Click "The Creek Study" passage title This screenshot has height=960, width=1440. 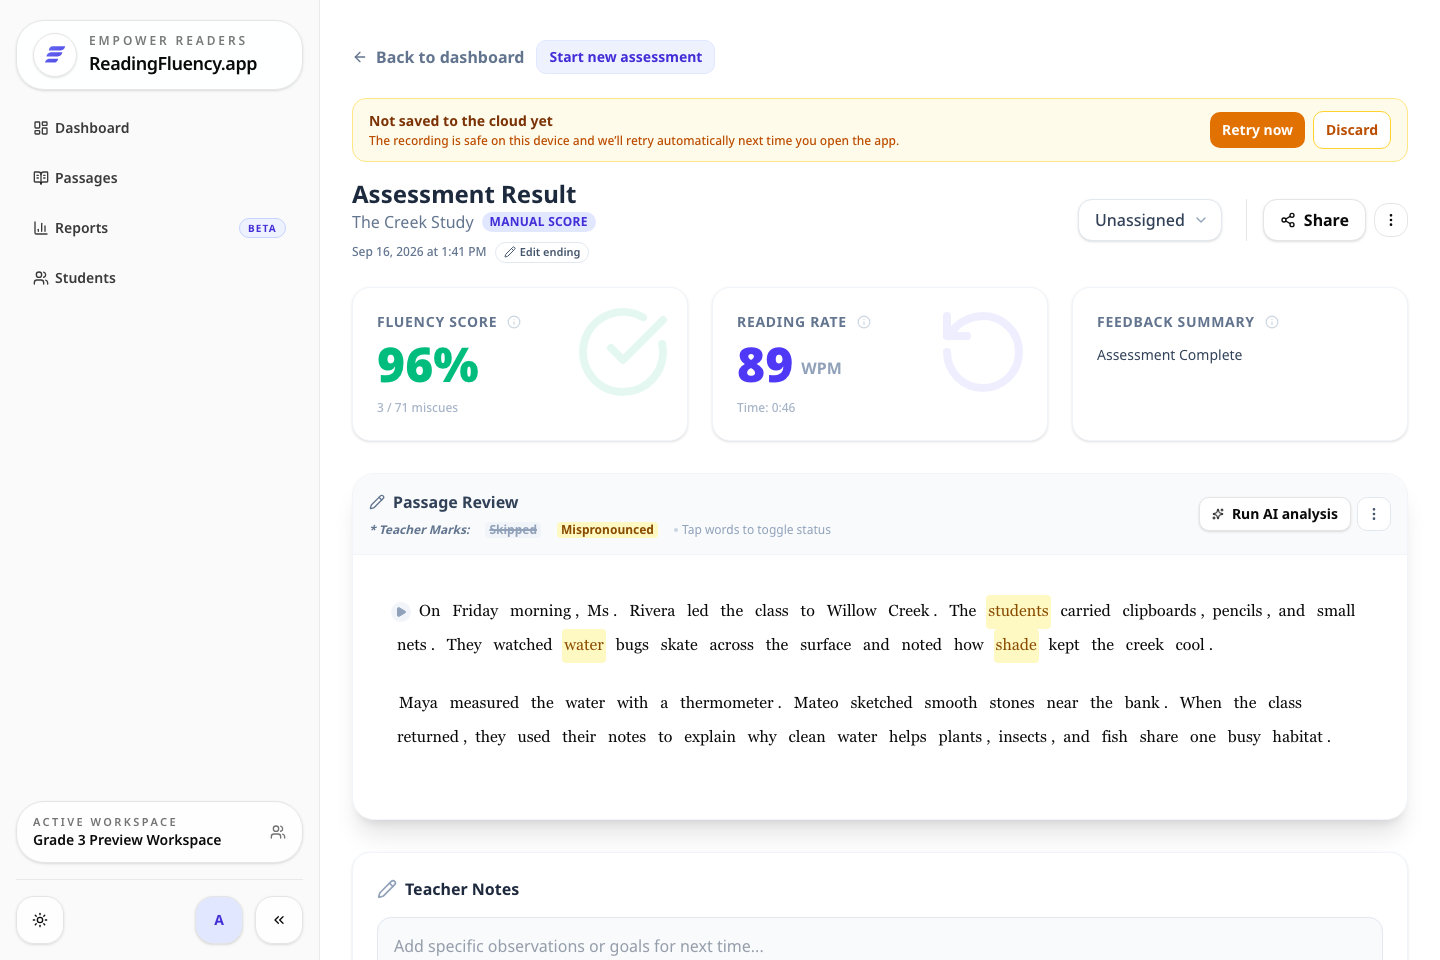413,222
